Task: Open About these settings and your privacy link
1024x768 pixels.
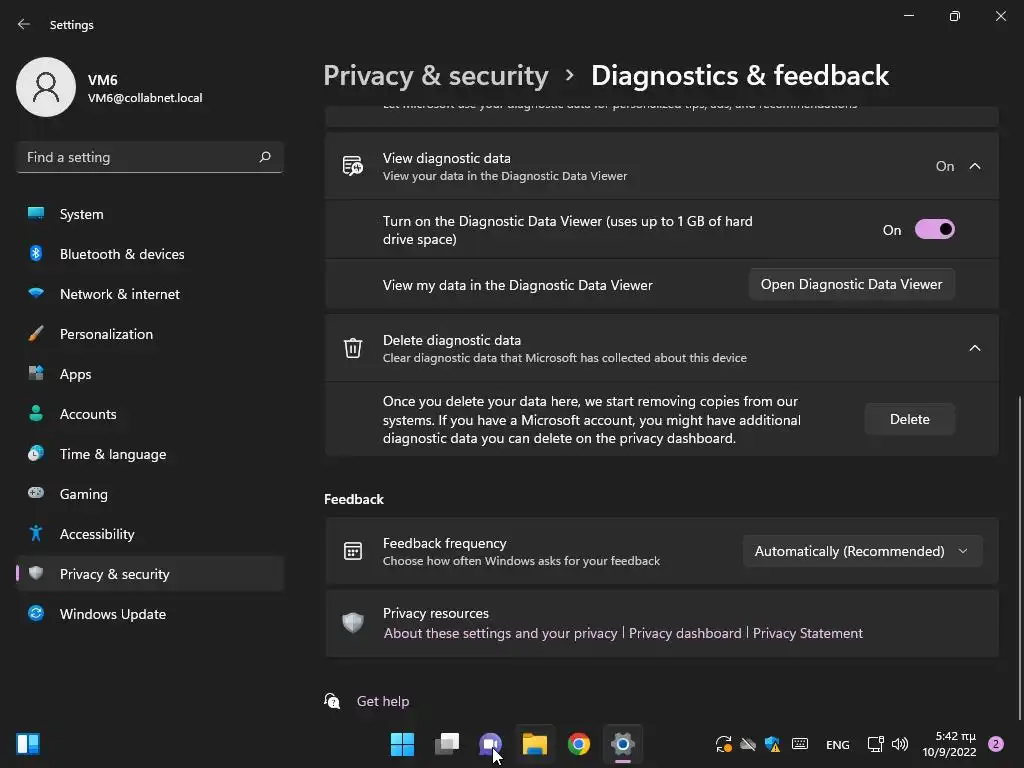Action: (500, 633)
